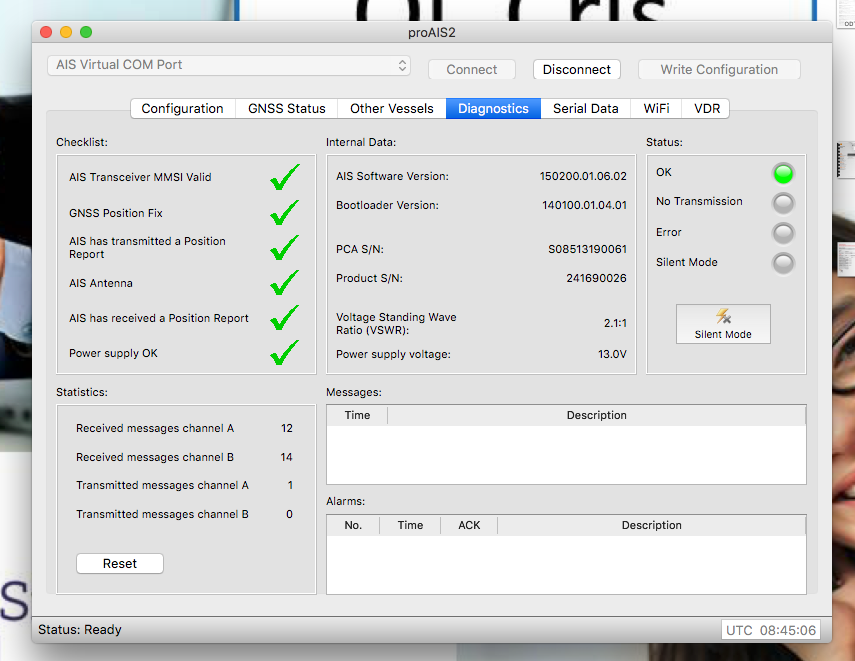The image size is (855, 661).
Task: Click Transmitted messages channel B count 0
Action: [290, 514]
